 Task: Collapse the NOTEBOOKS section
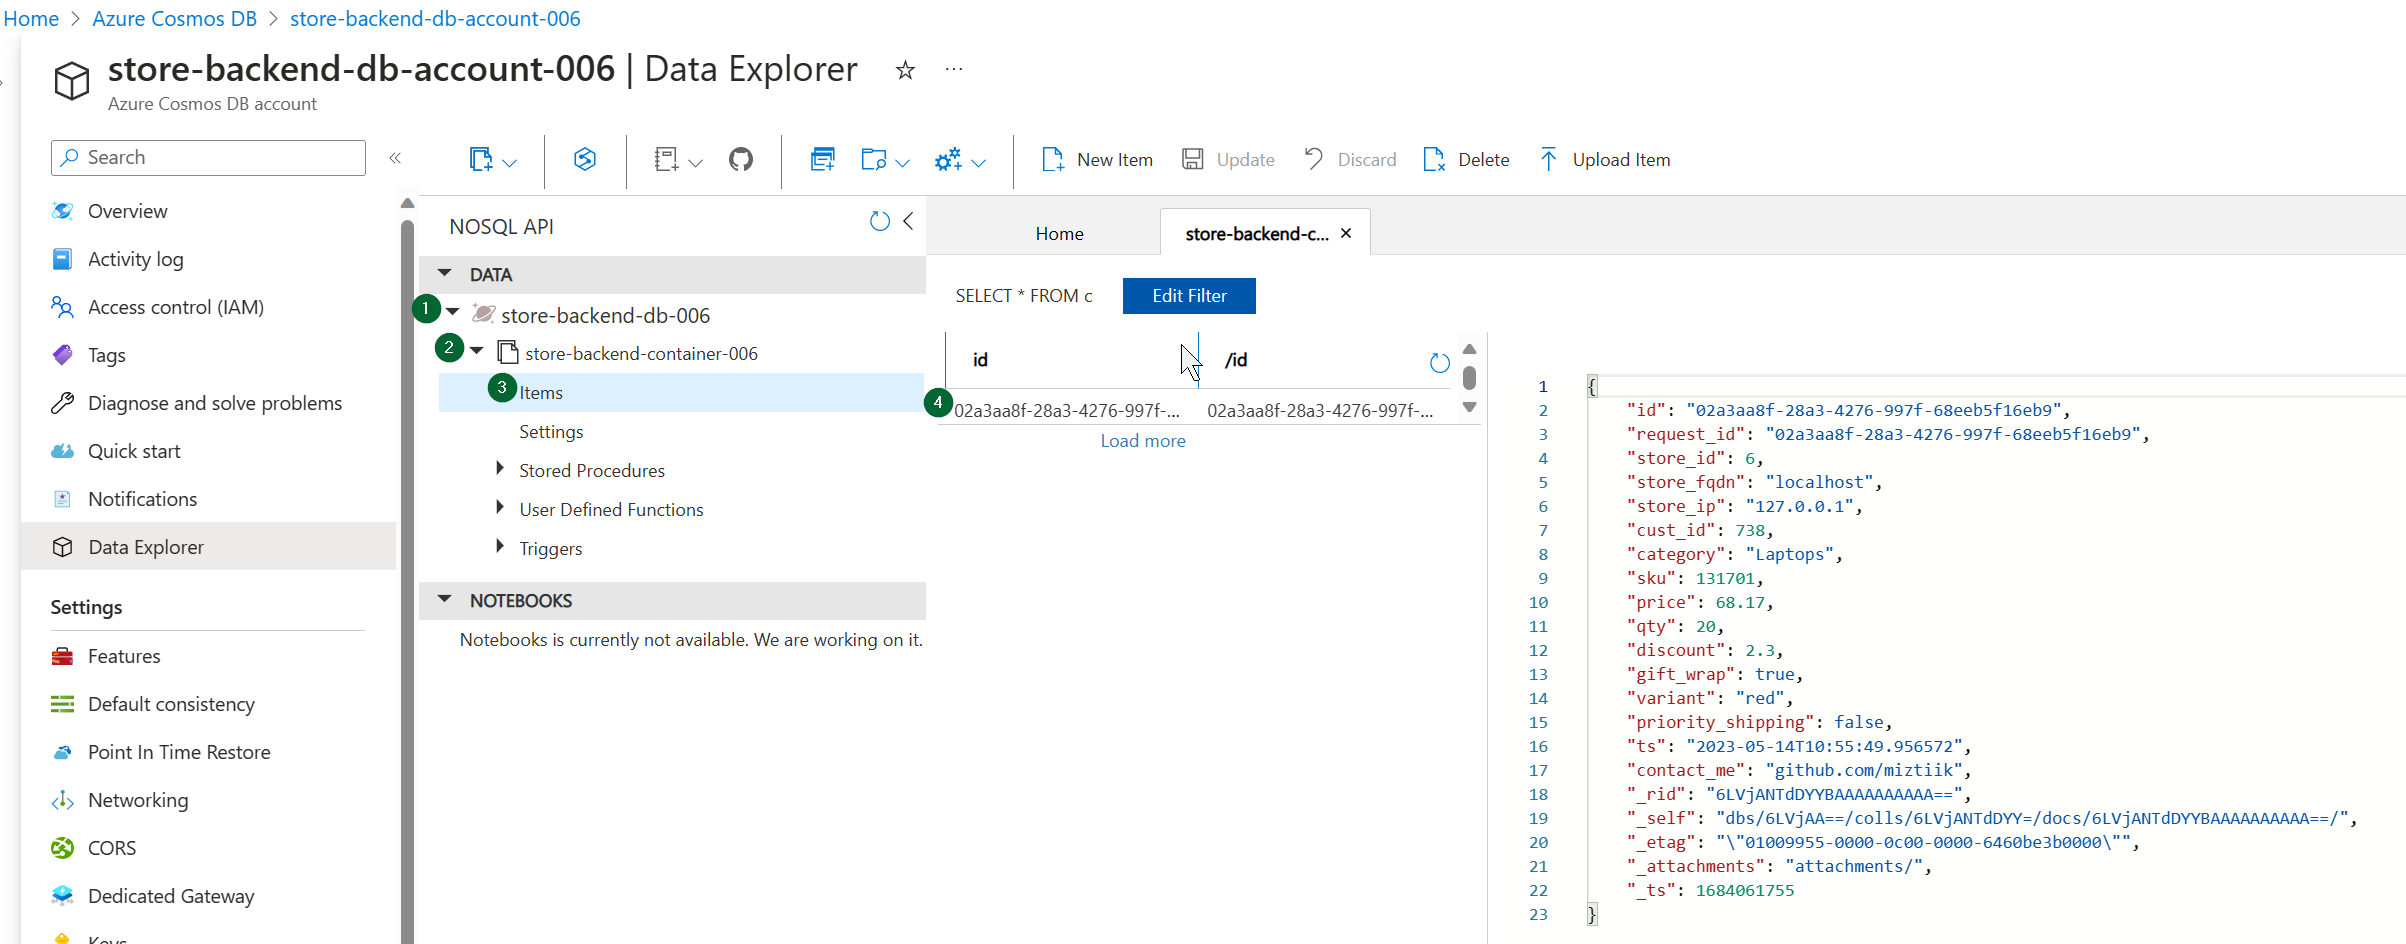445,599
